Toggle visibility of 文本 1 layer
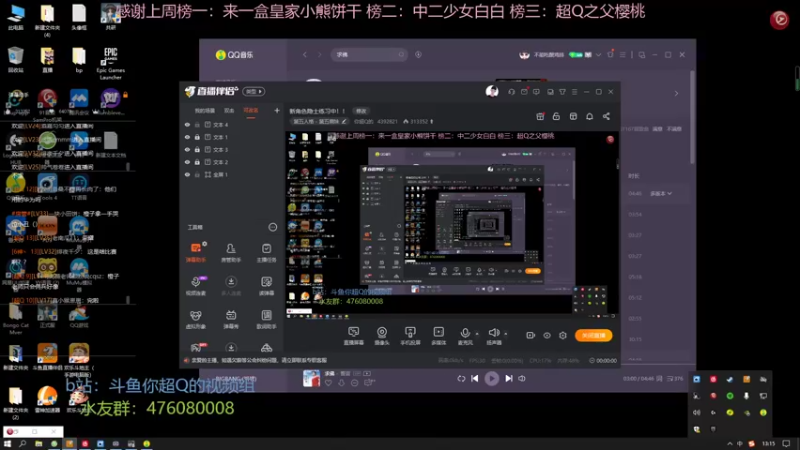800x450 pixels. pos(187,137)
